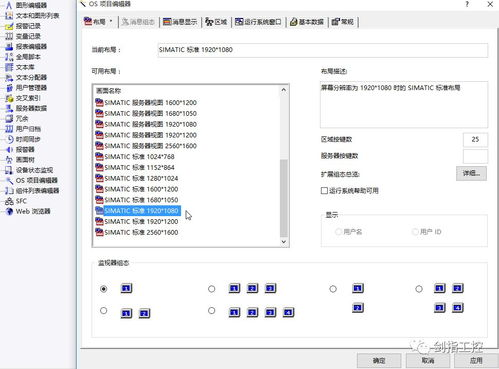The width and height of the screenshot is (499, 369).
Task: Click the layout list's vertical scrollbar thumb
Action: (284, 197)
